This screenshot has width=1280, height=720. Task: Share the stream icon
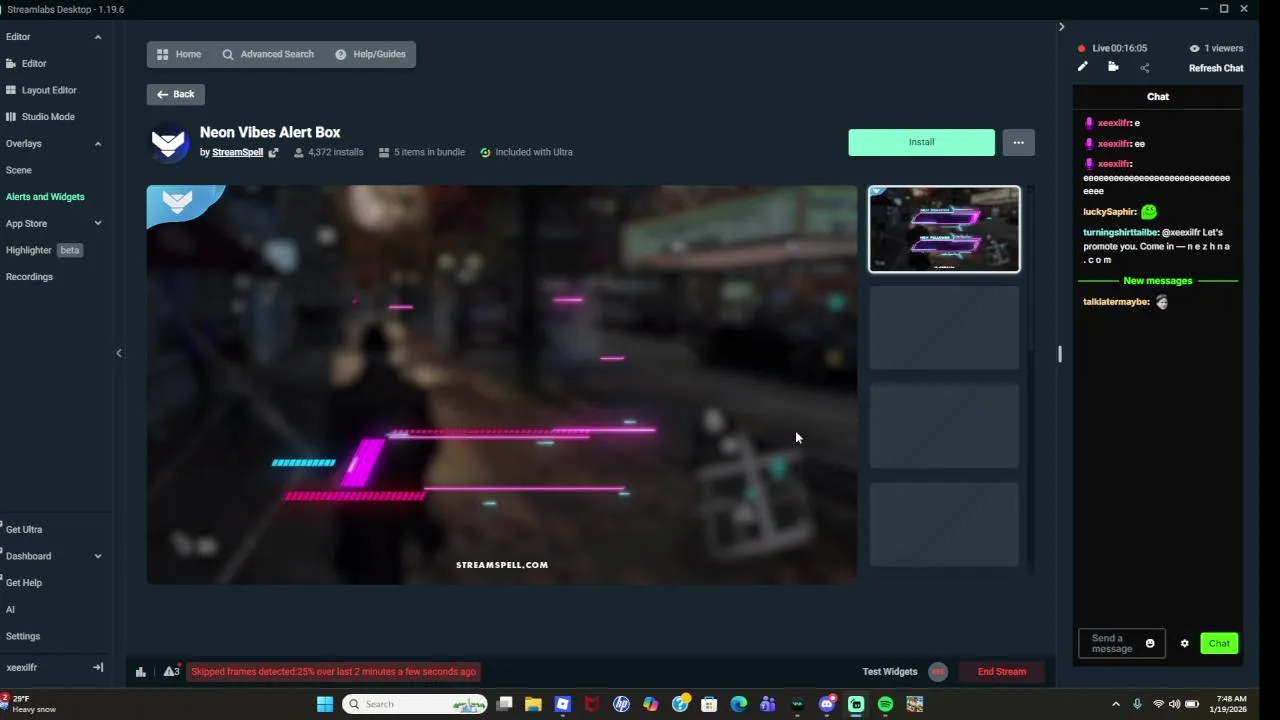click(1145, 68)
